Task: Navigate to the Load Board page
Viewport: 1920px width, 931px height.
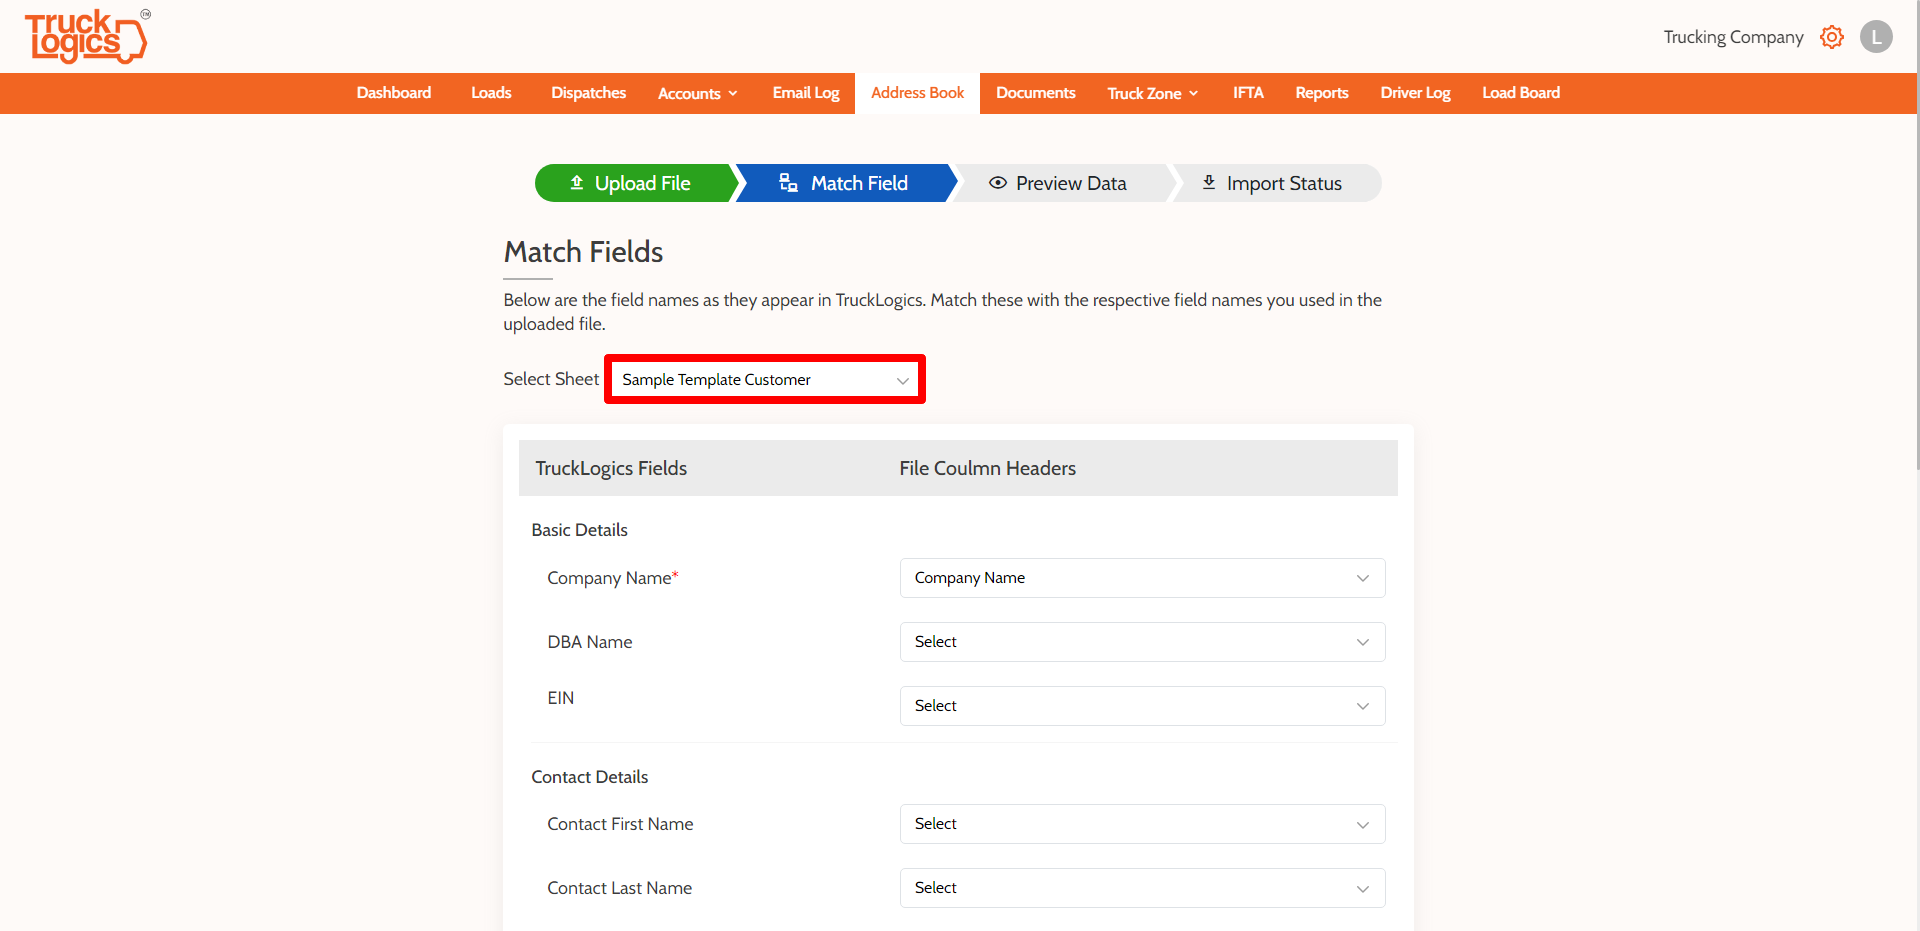Action: (x=1520, y=92)
